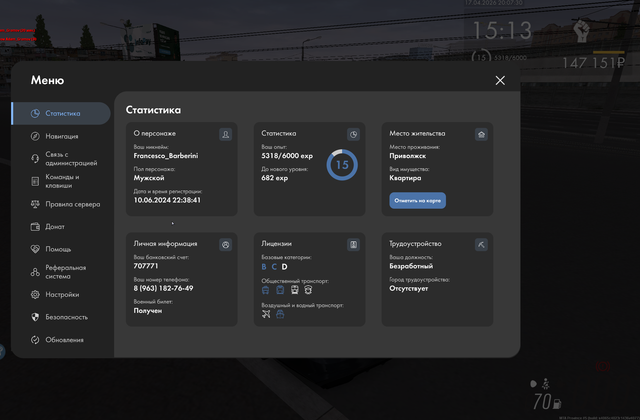This screenshot has height=420, width=640.
Task: Open the Навигация sidebar section
Action: tap(61, 136)
